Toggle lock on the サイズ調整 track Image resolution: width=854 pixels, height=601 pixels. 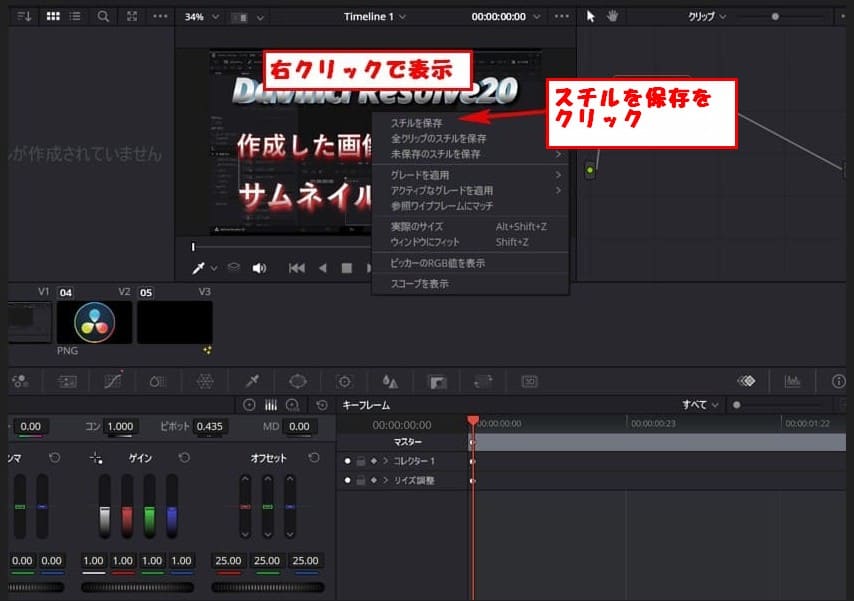(x=361, y=480)
